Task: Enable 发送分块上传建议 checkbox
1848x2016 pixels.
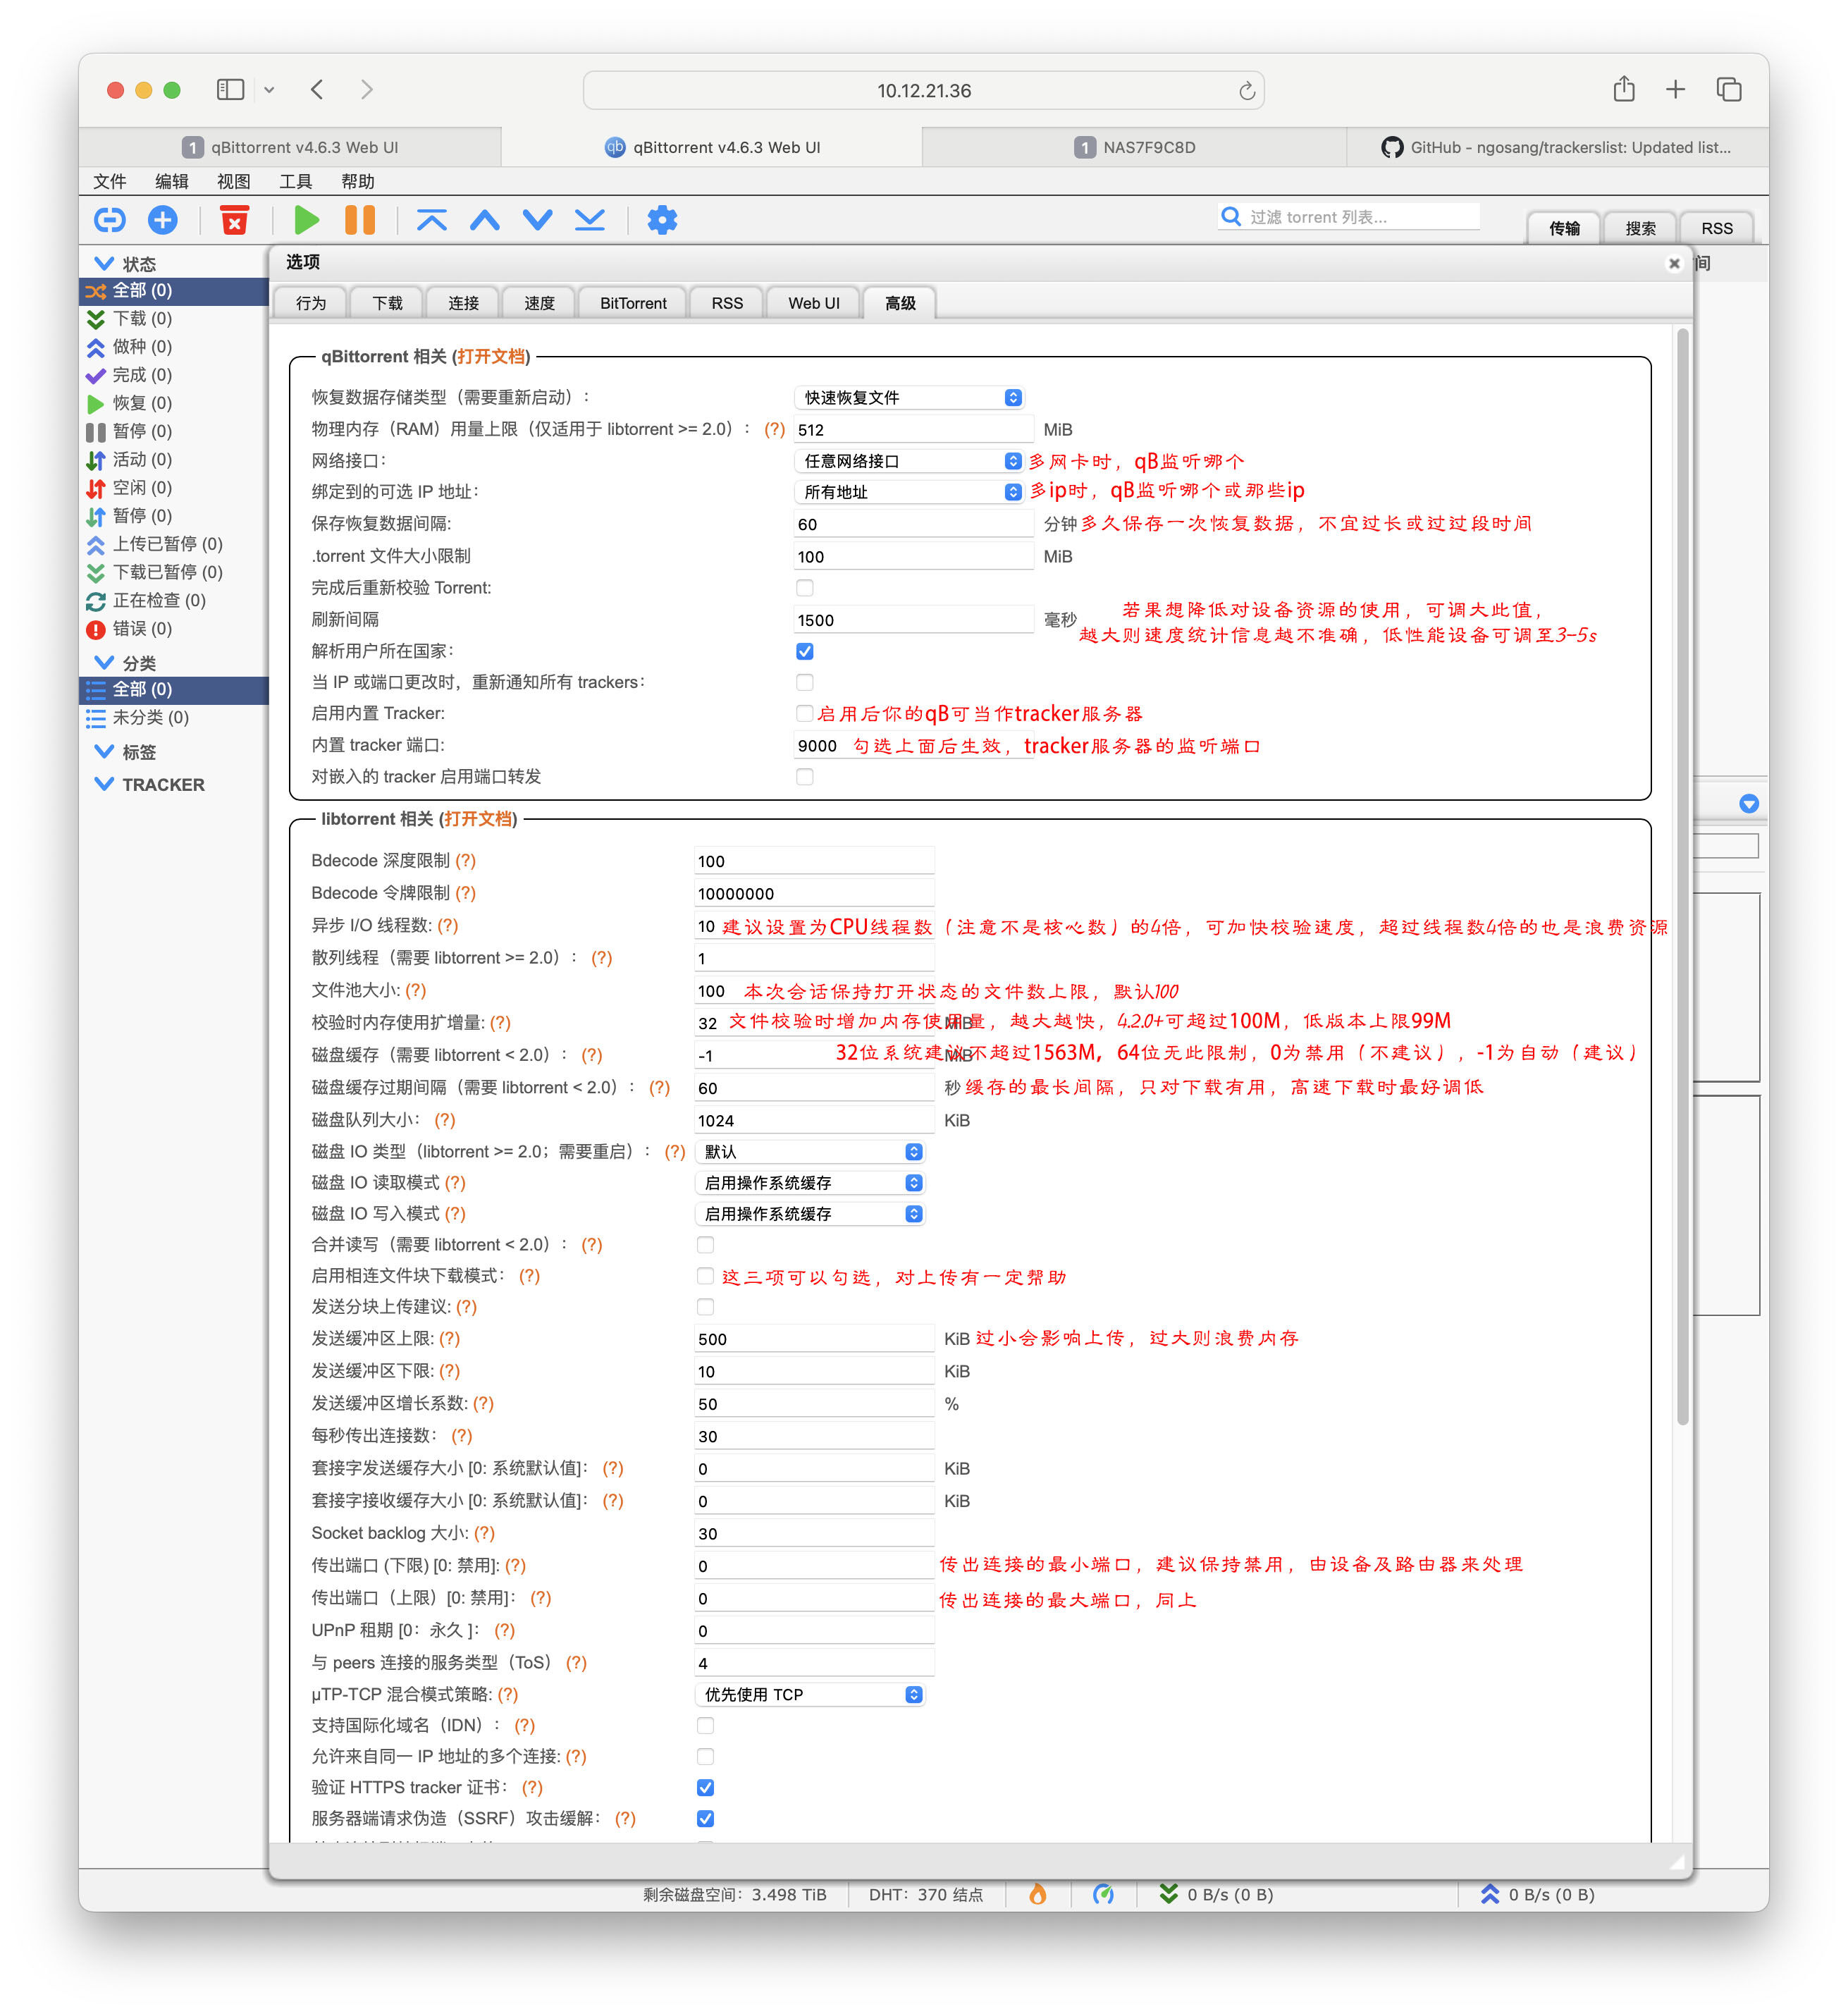Action: point(706,1307)
